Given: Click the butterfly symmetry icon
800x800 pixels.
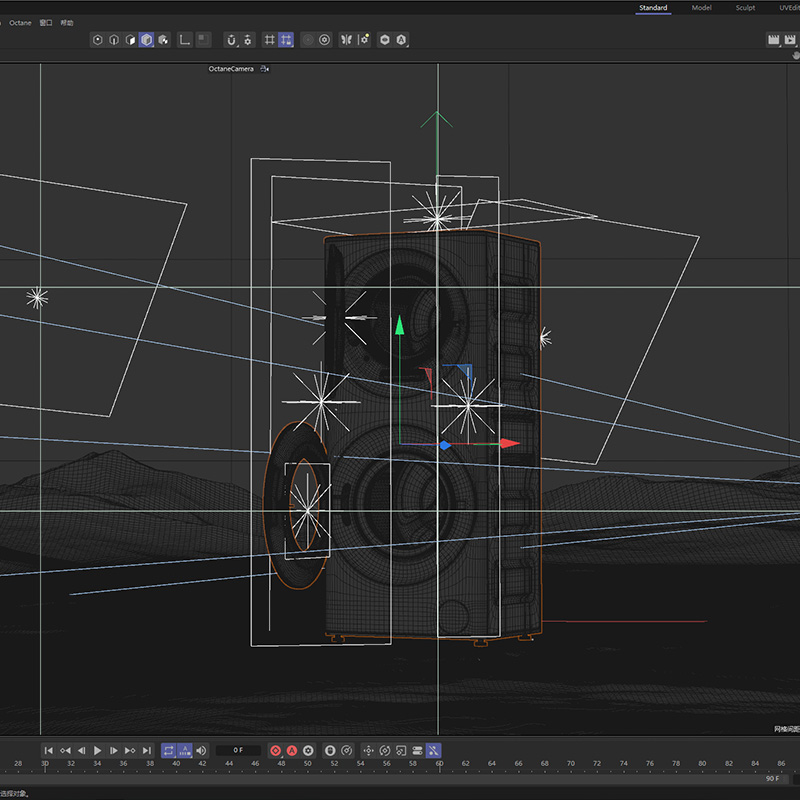Looking at the screenshot, I should point(347,40).
